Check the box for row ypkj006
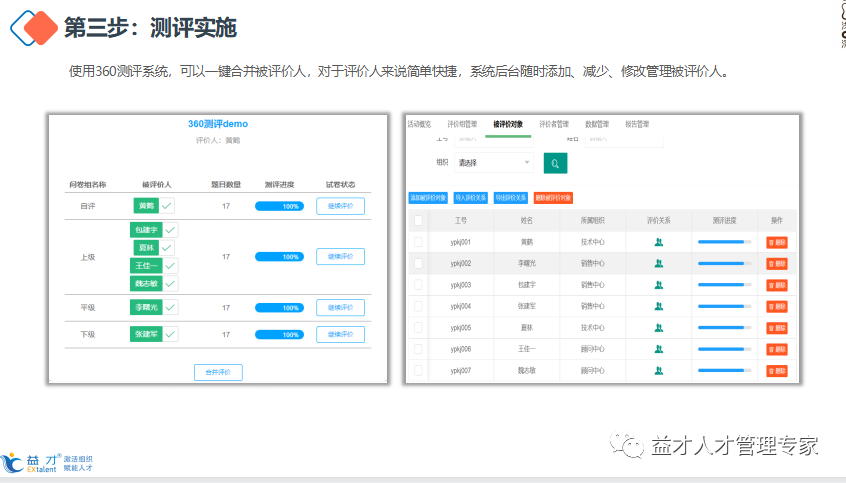 pos(418,349)
